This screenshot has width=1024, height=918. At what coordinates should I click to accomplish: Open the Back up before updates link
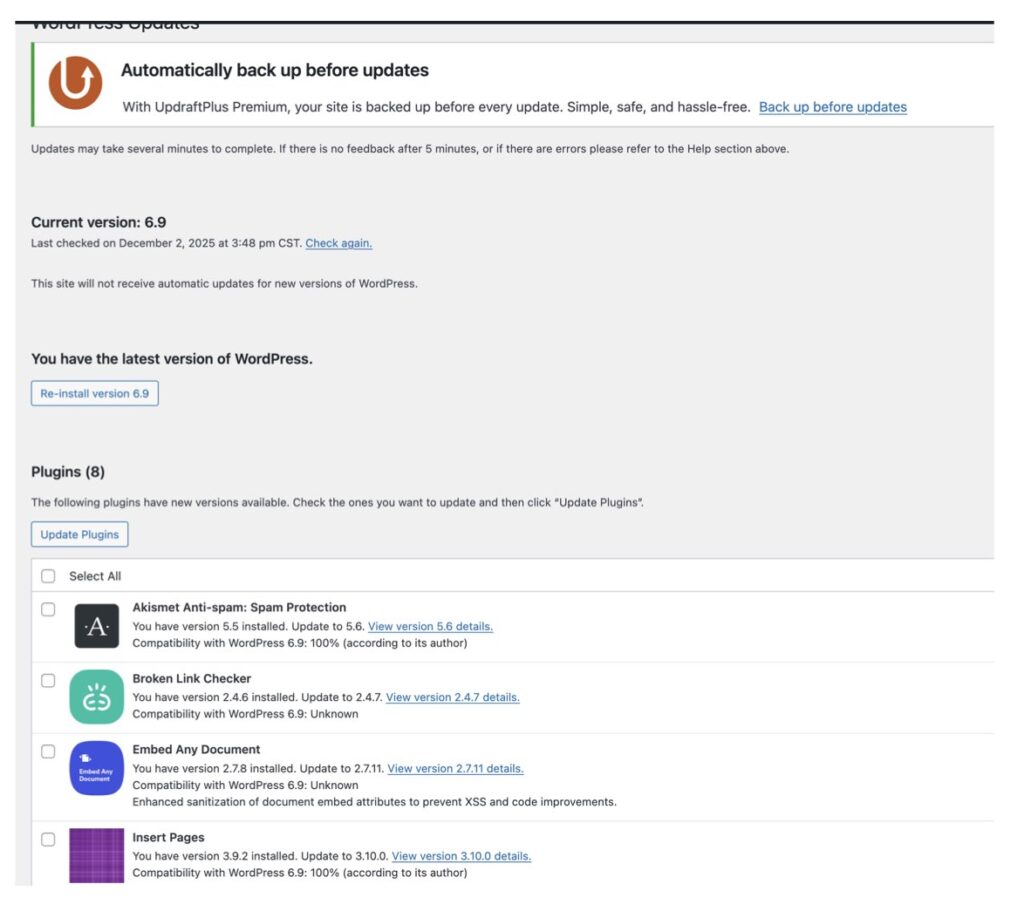coord(832,107)
